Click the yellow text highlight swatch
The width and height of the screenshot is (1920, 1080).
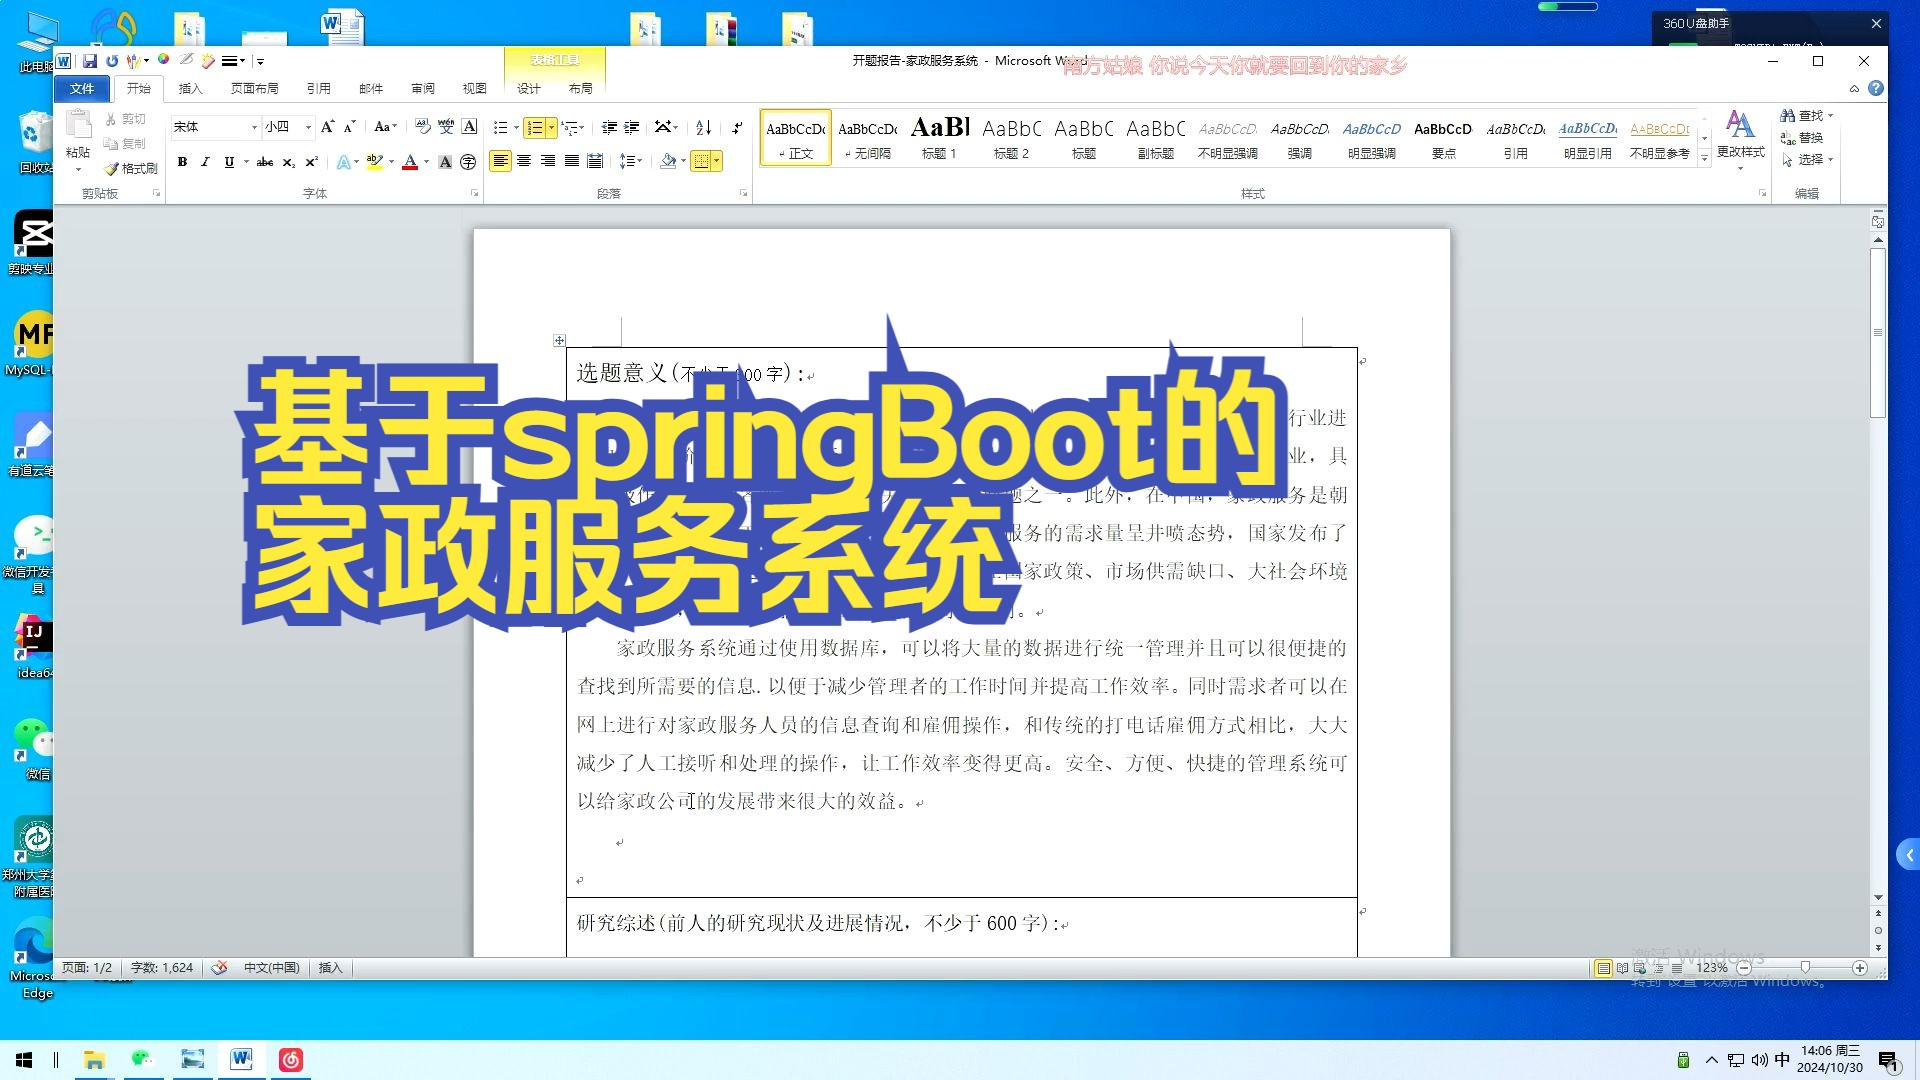click(x=375, y=161)
